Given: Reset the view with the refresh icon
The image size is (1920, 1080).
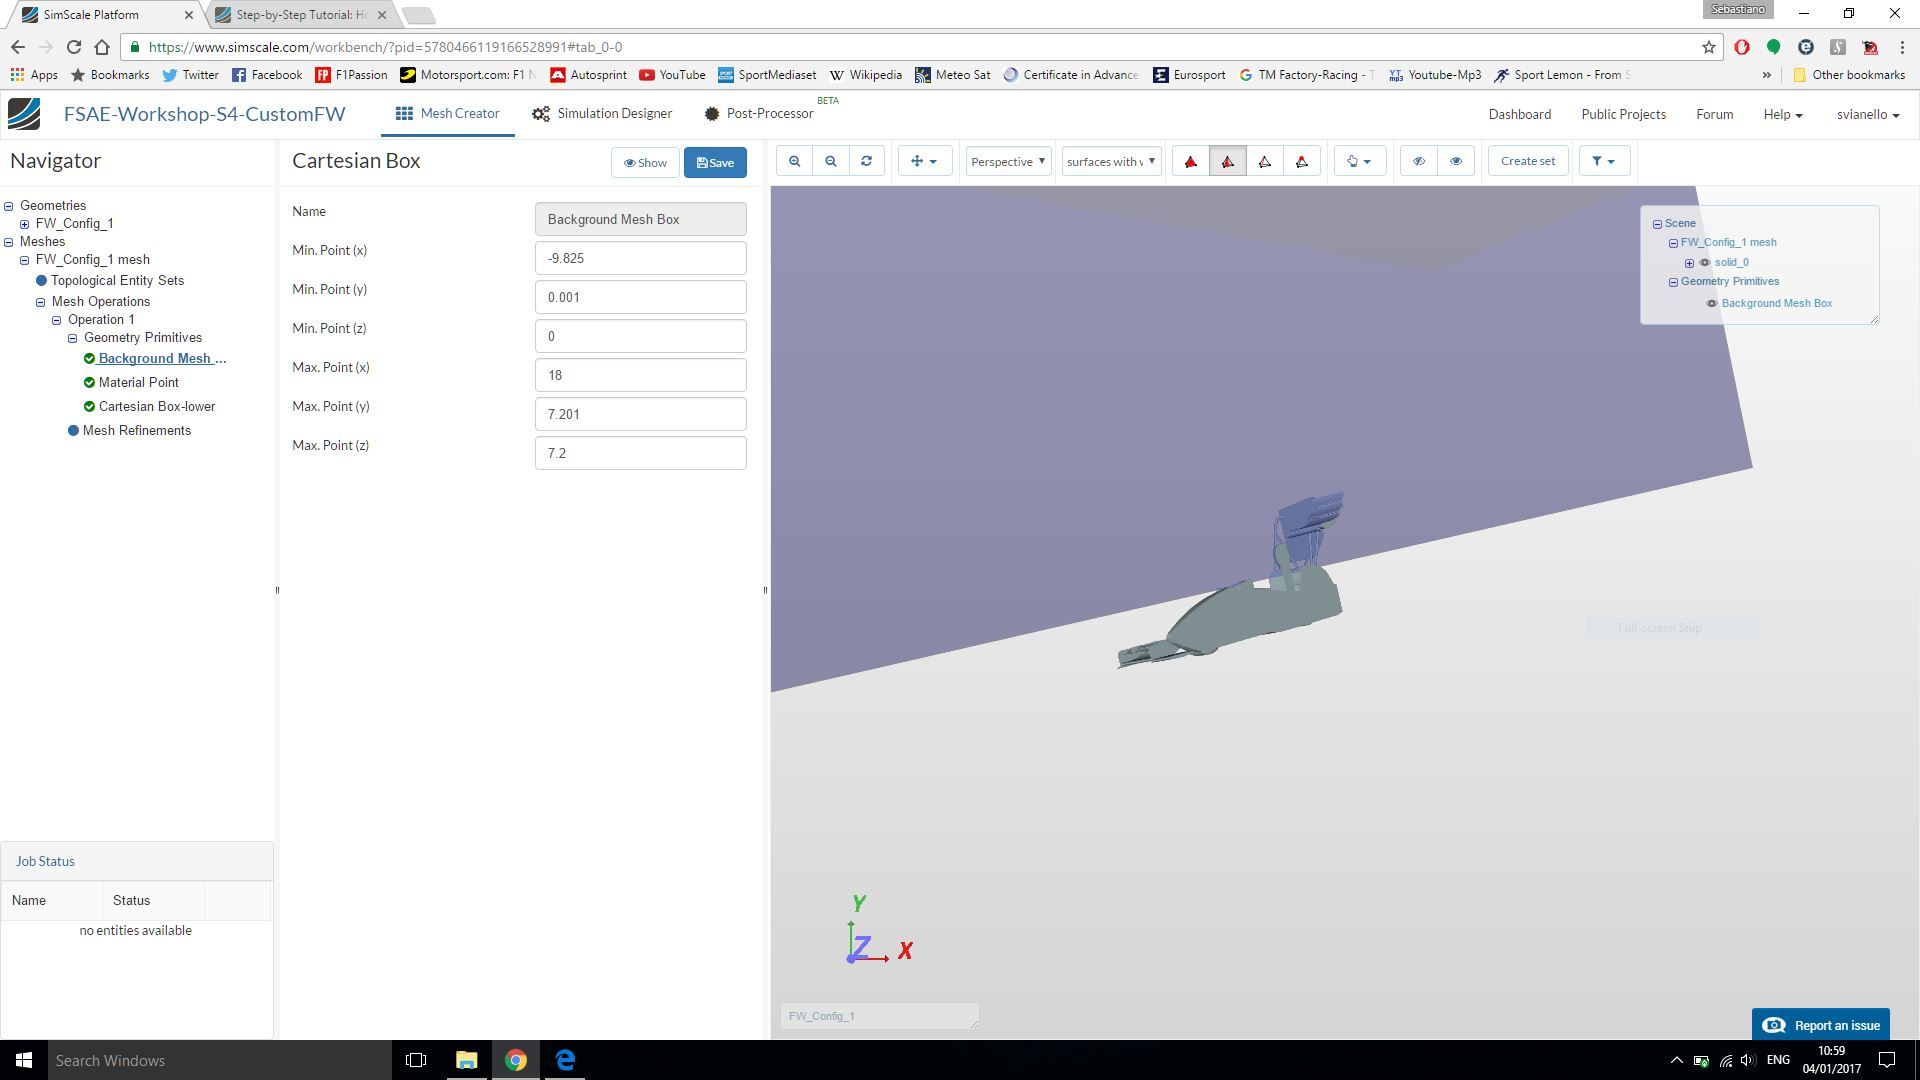Looking at the screenshot, I should coord(866,161).
